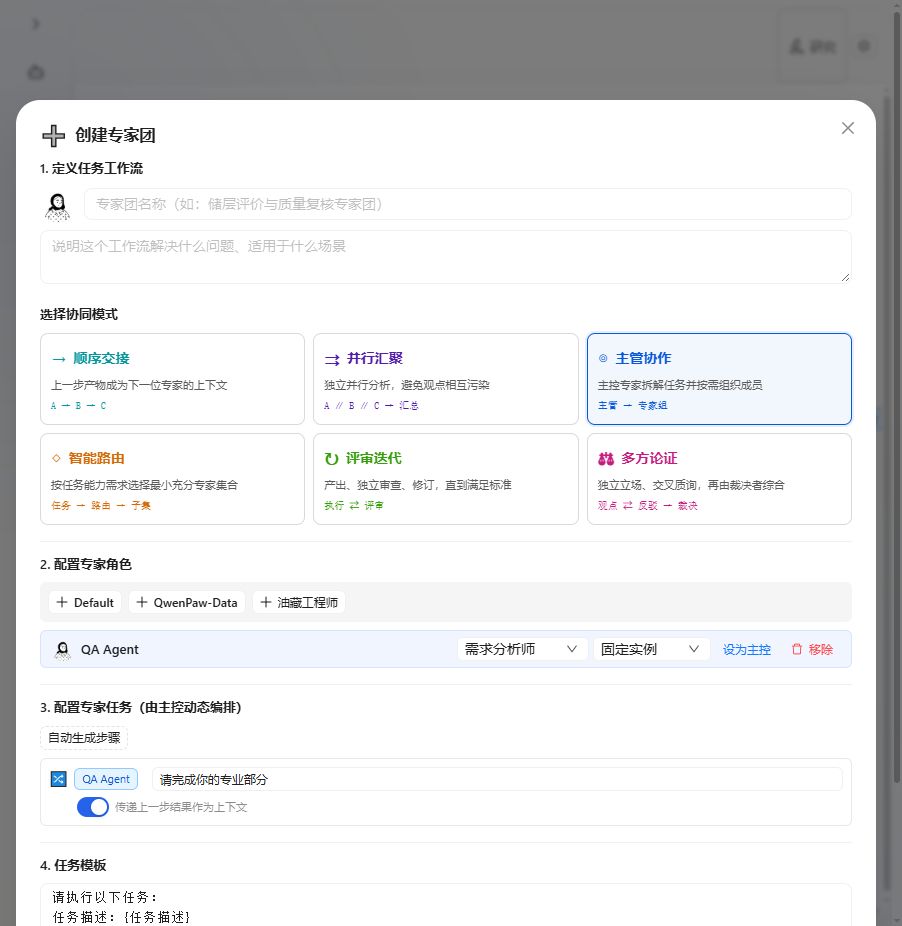
Task: Click the task template text area
Action: pyautogui.click(x=445, y=905)
